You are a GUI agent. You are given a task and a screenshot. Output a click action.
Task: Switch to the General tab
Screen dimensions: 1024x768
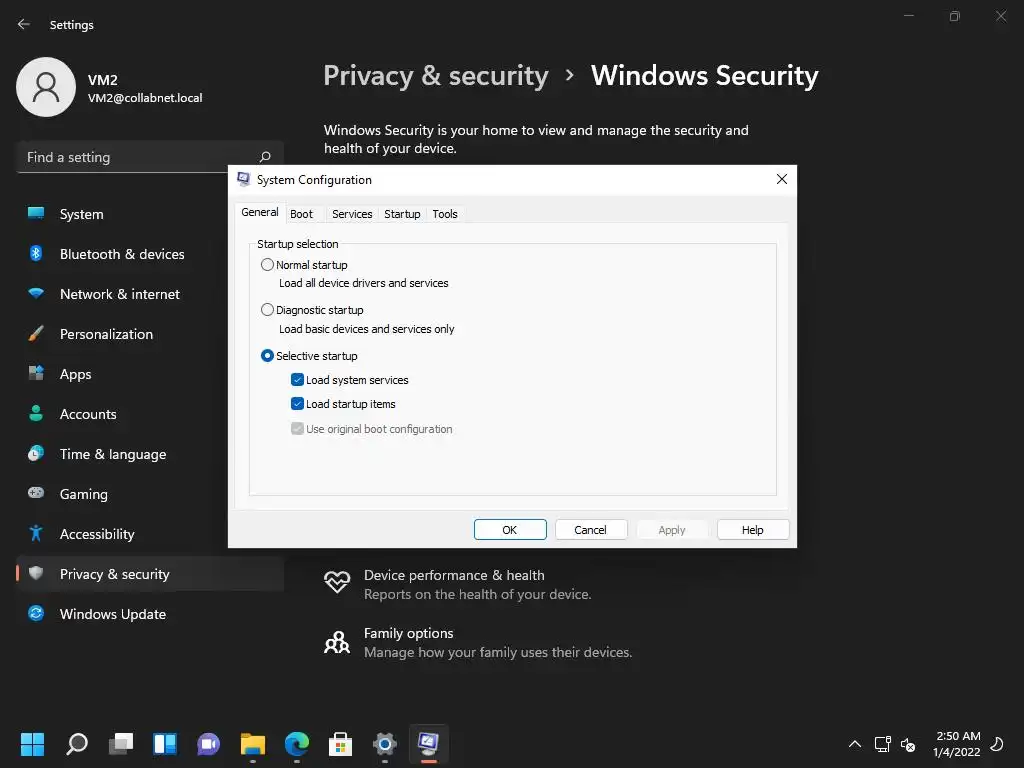[x=259, y=212]
